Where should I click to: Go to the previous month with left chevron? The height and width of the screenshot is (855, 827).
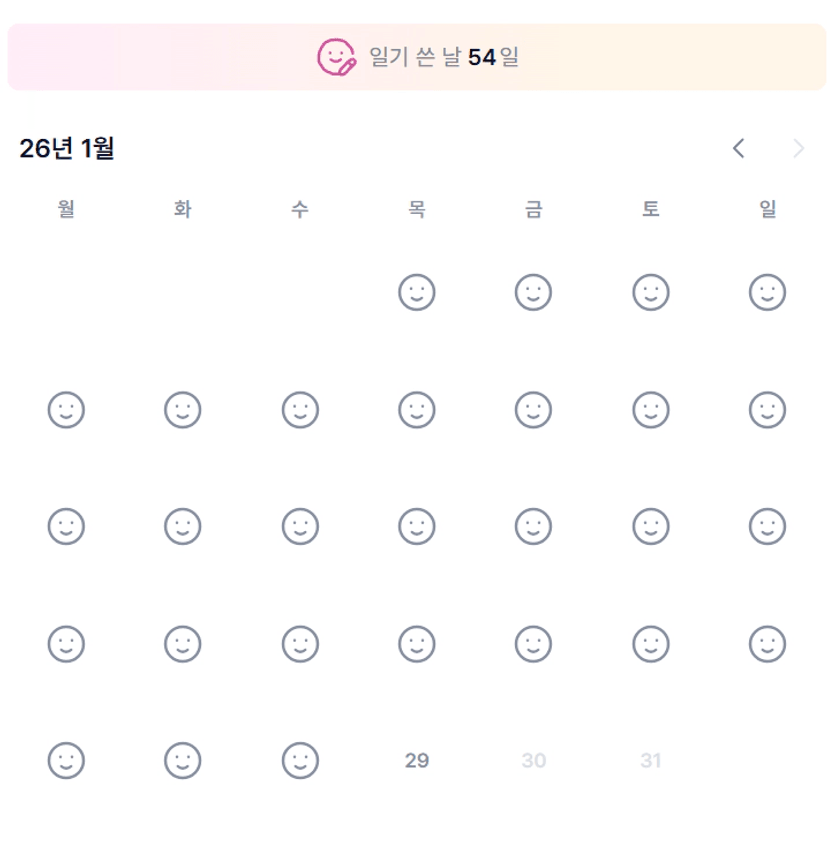pyautogui.click(x=738, y=149)
